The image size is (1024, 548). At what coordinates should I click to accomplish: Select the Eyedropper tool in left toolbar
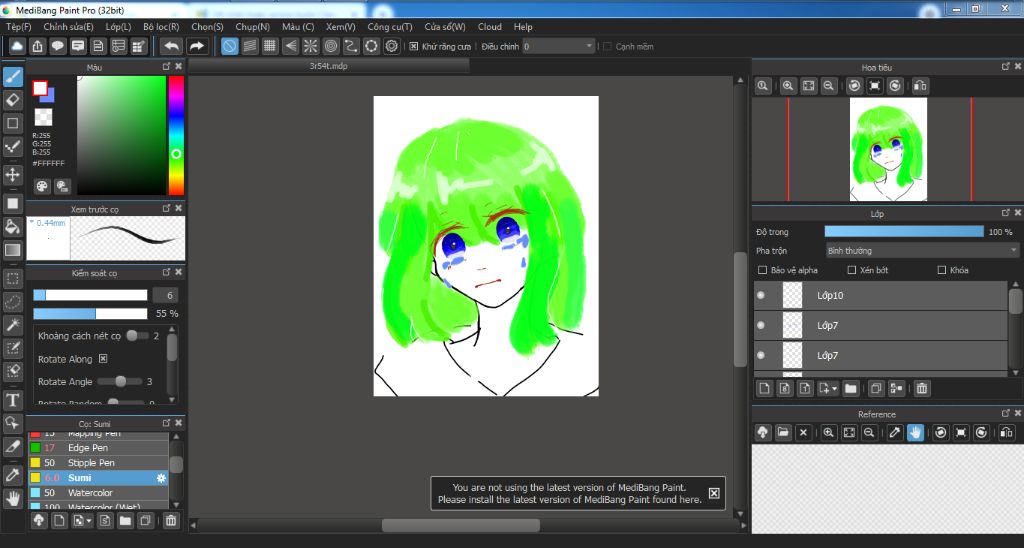pyautogui.click(x=12, y=475)
